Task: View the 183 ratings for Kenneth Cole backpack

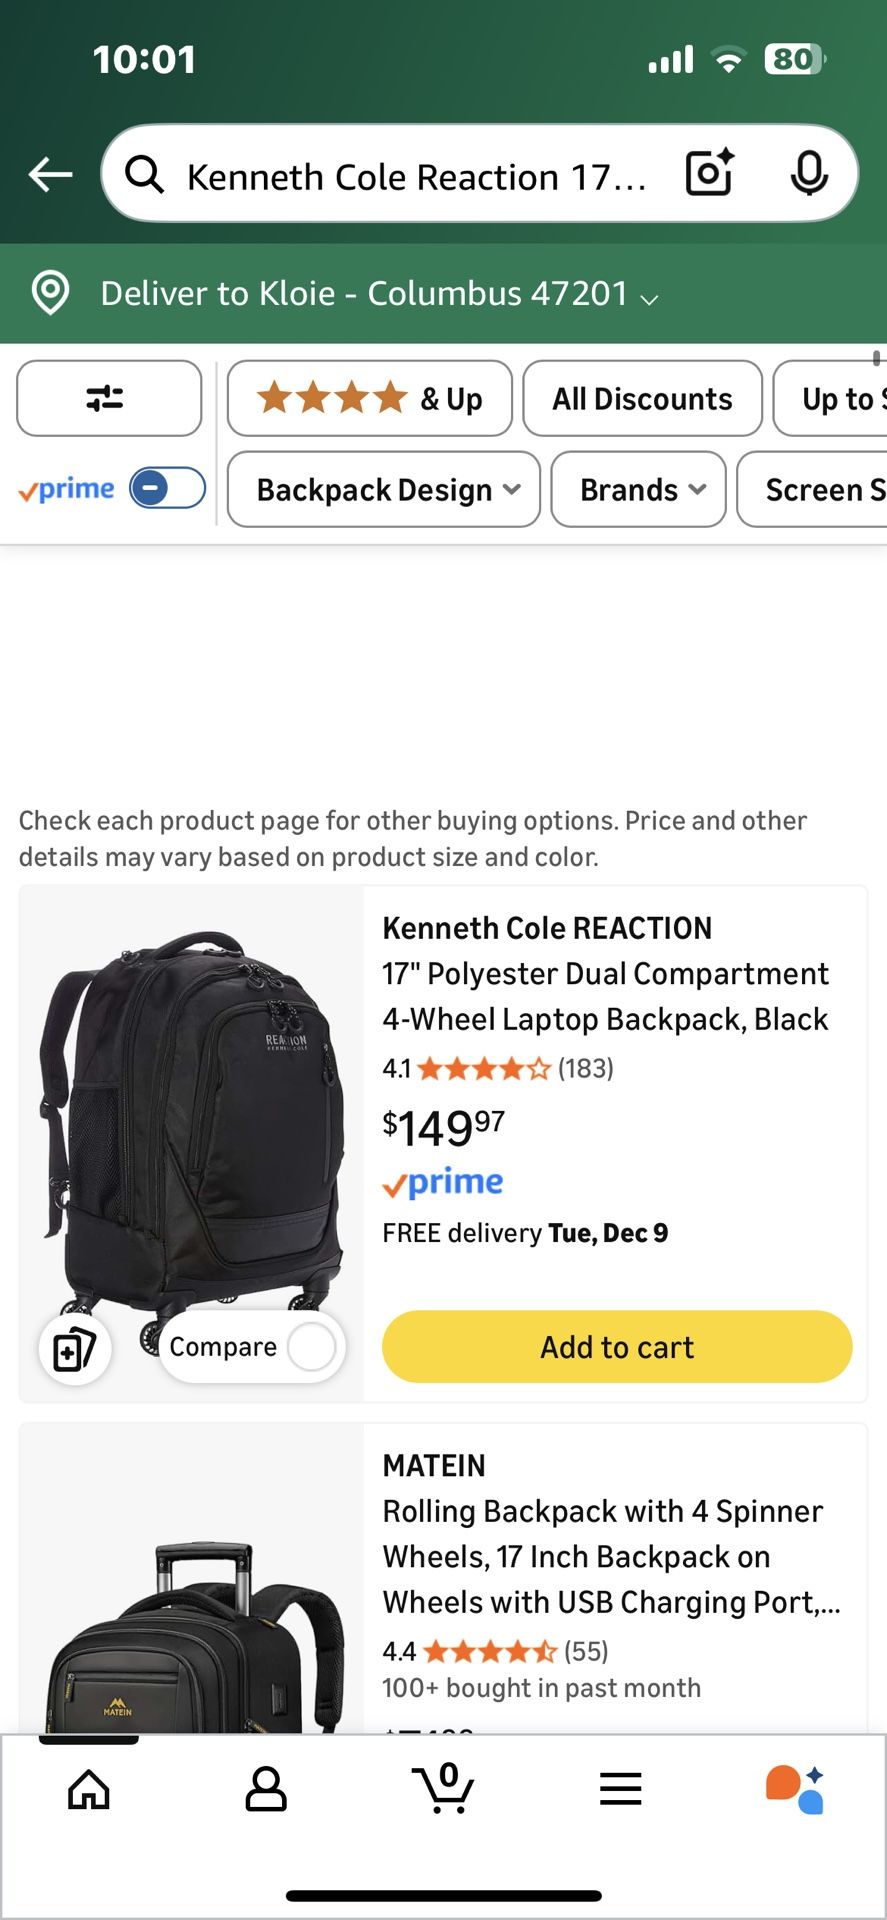Action: pyautogui.click(x=584, y=1068)
